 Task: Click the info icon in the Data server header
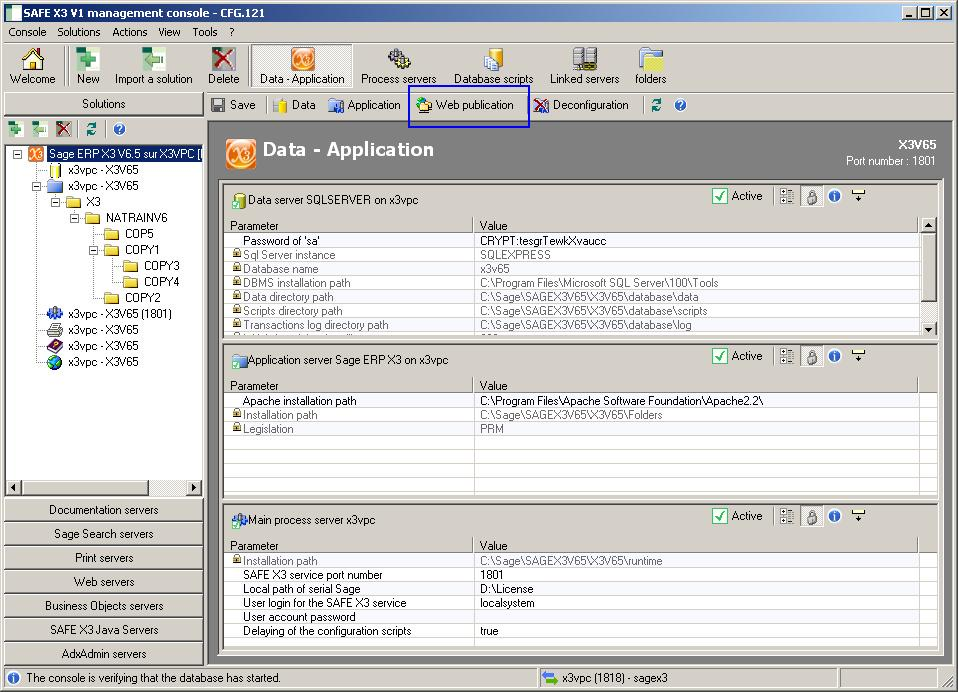(835, 196)
